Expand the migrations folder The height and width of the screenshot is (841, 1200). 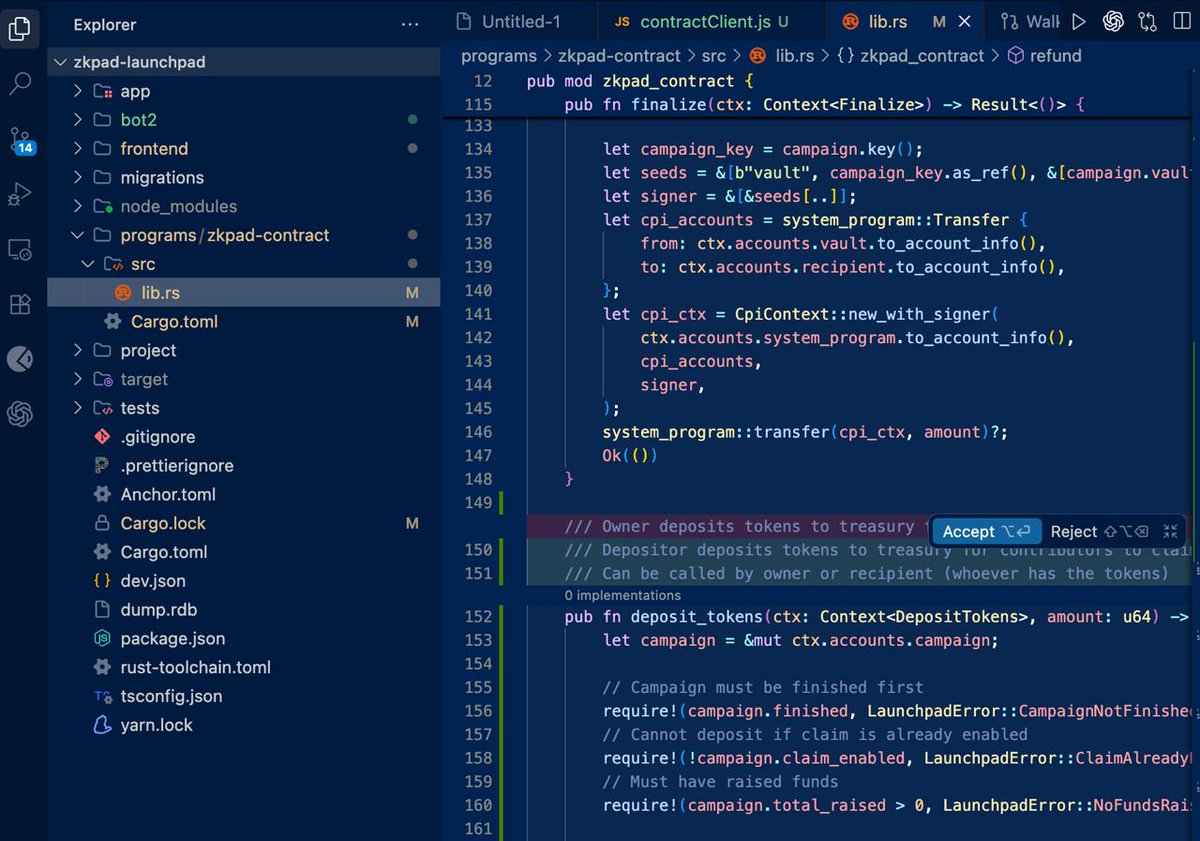coord(244,178)
